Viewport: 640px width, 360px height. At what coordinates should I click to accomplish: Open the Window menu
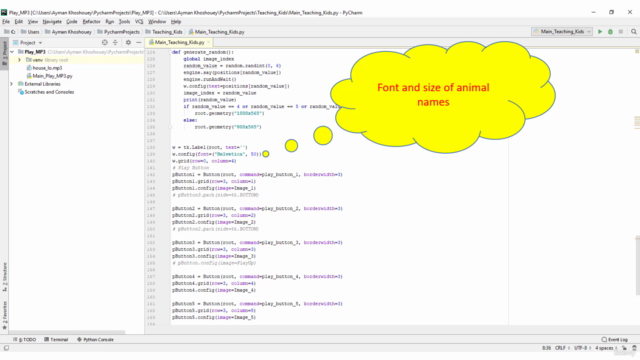[x=157, y=22]
